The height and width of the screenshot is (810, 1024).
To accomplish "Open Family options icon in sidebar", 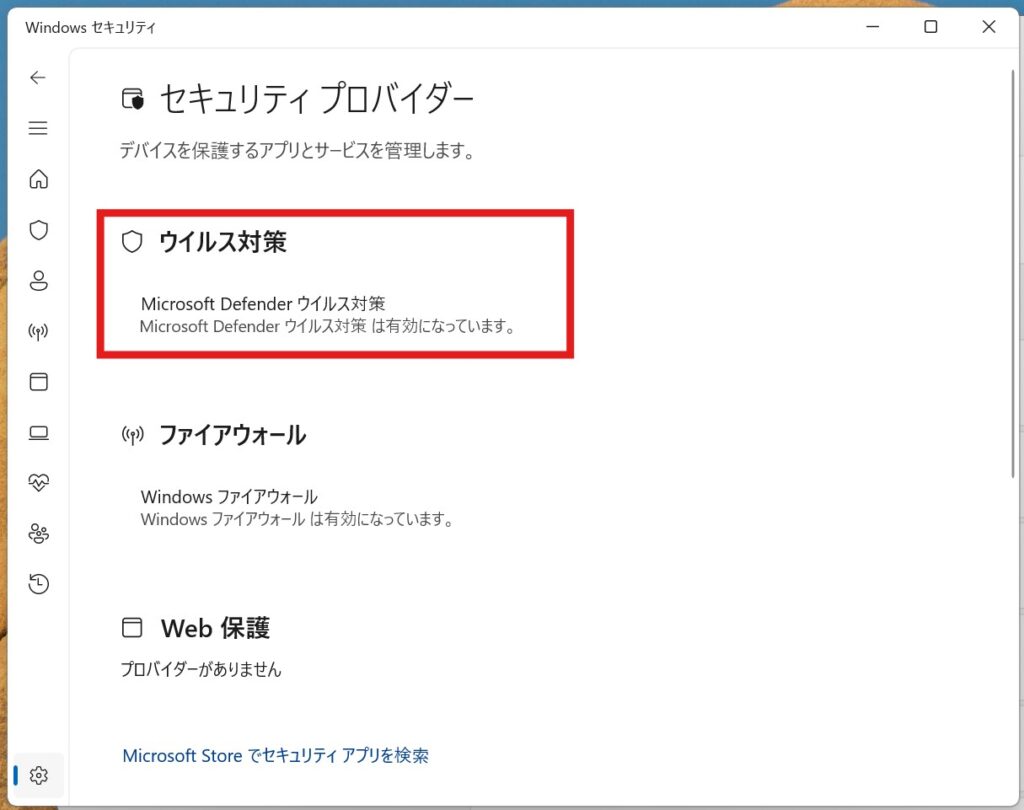I will pos(38,534).
